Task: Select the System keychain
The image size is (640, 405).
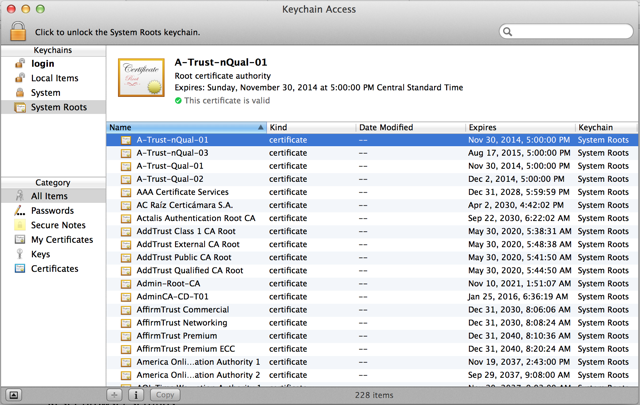Action: [53, 93]
